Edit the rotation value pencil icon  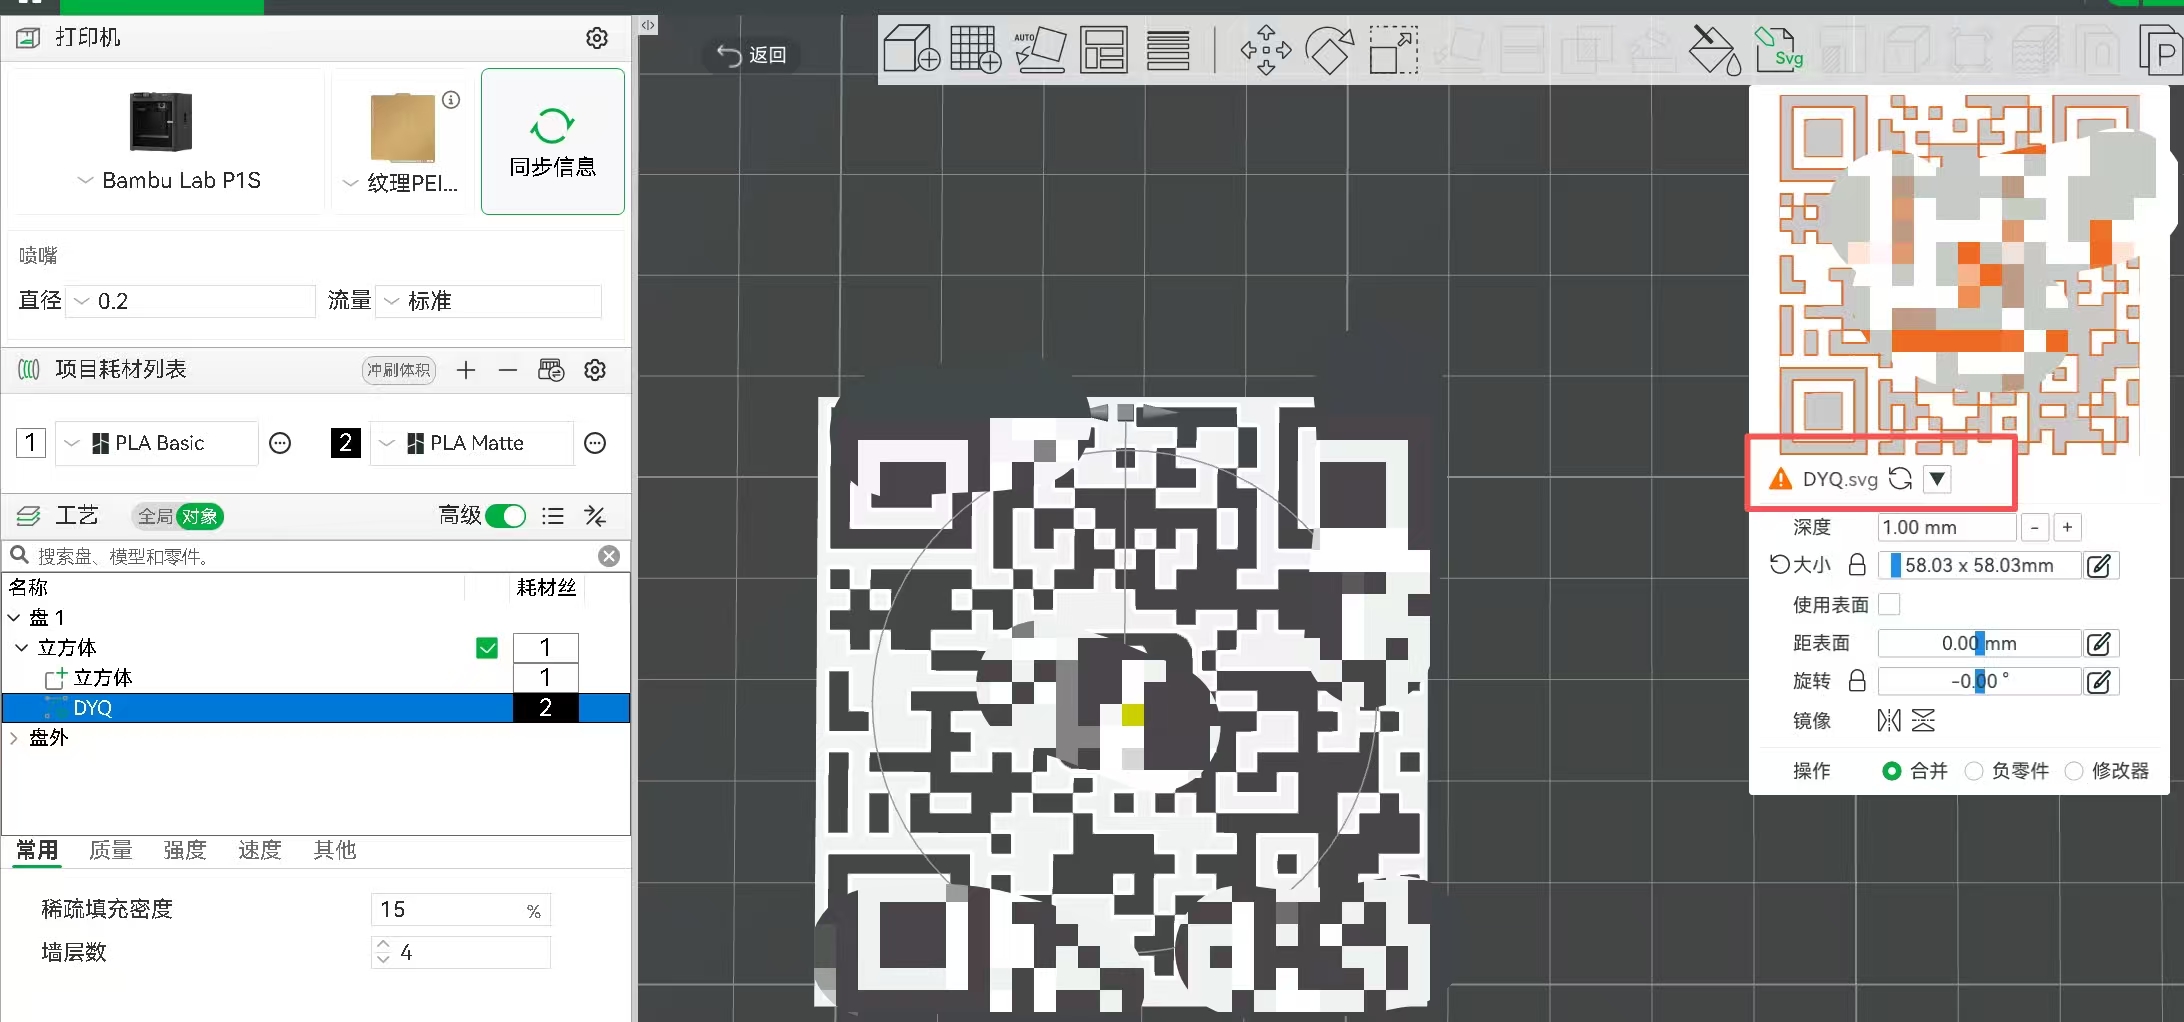tap(2100, 682)
